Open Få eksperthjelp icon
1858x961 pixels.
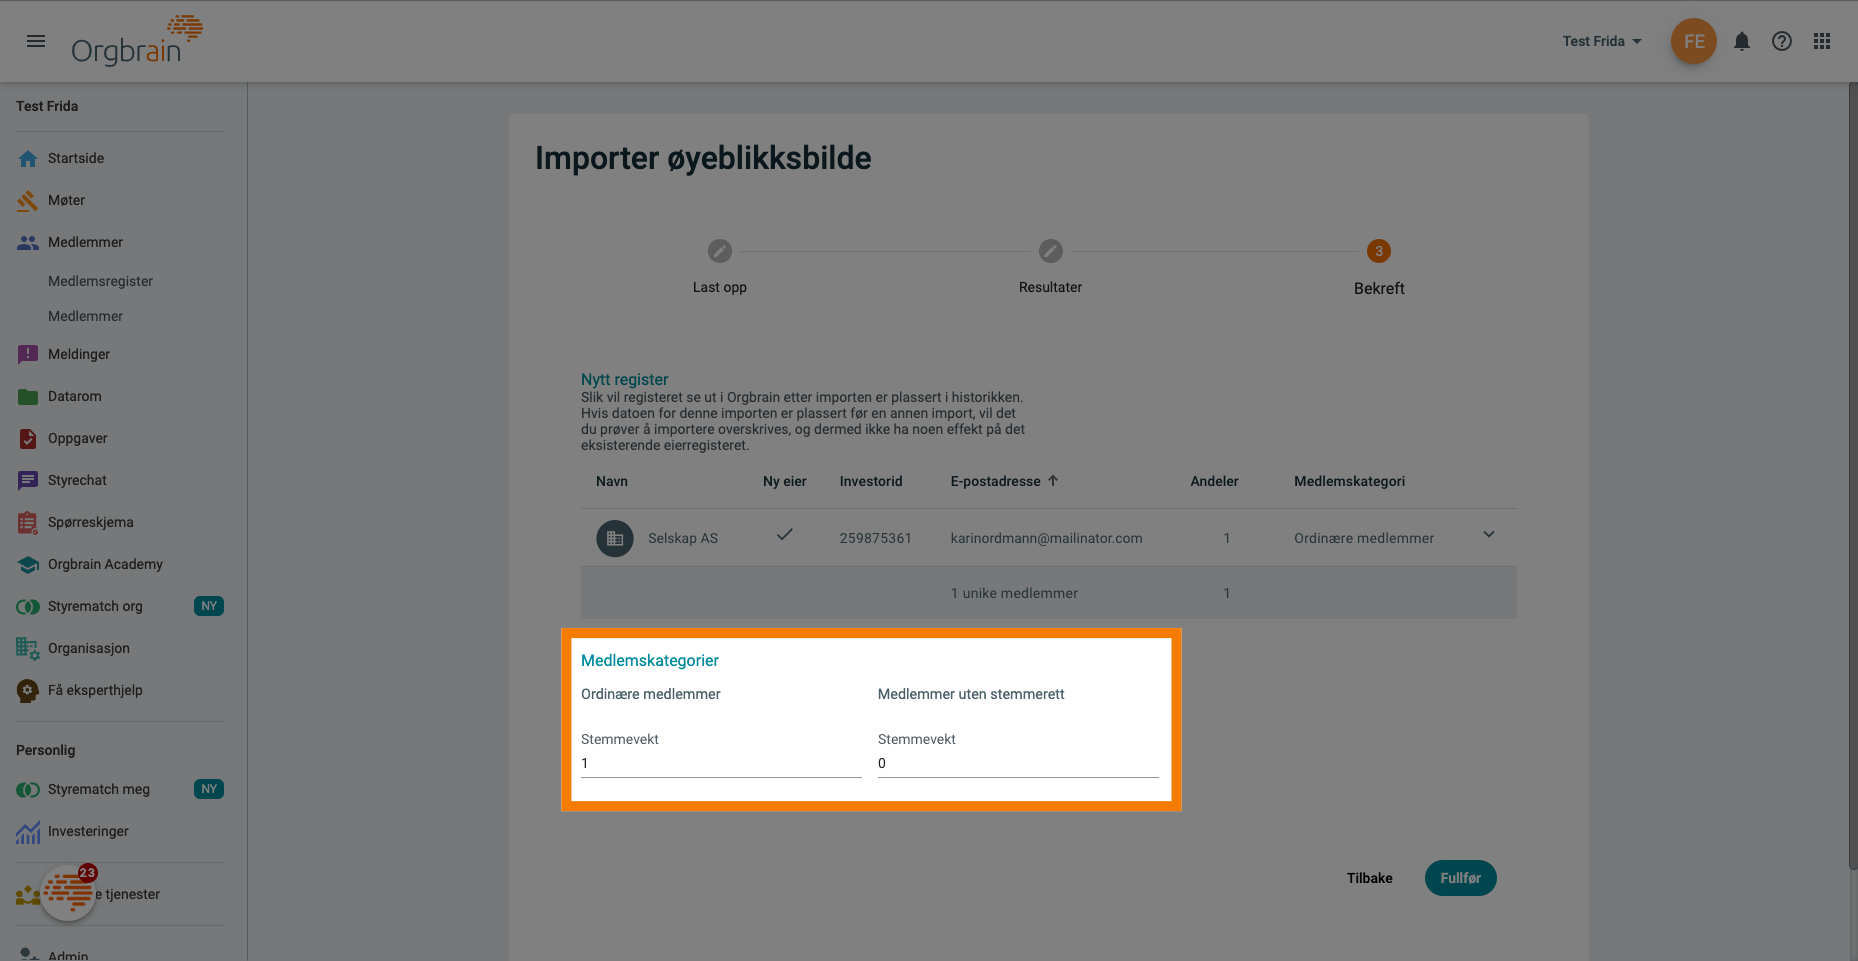point(28,690)
